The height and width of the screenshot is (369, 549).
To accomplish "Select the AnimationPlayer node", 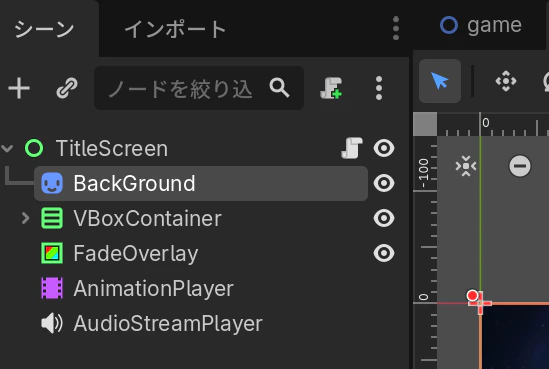I will point(153,288).
